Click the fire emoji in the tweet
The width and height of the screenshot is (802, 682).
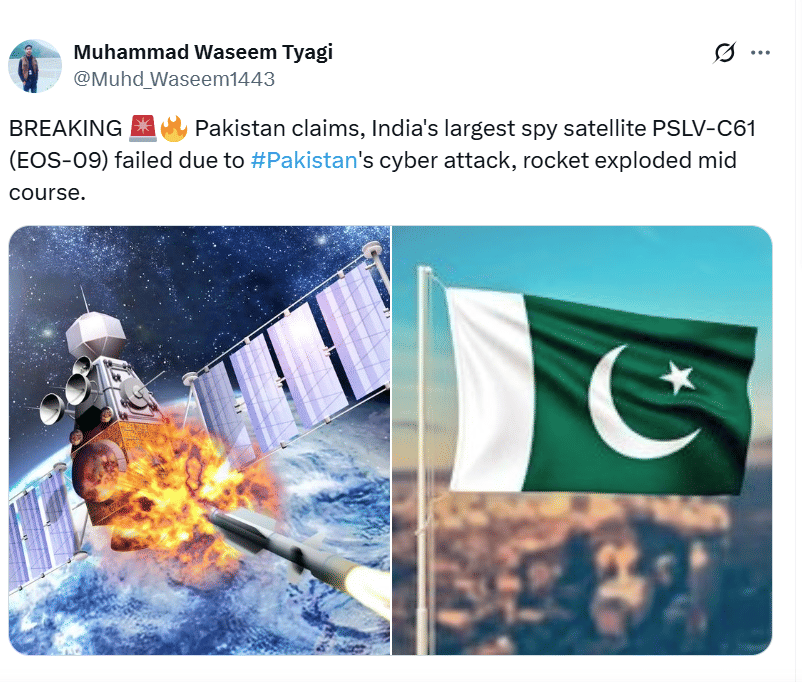click(173, 128)
